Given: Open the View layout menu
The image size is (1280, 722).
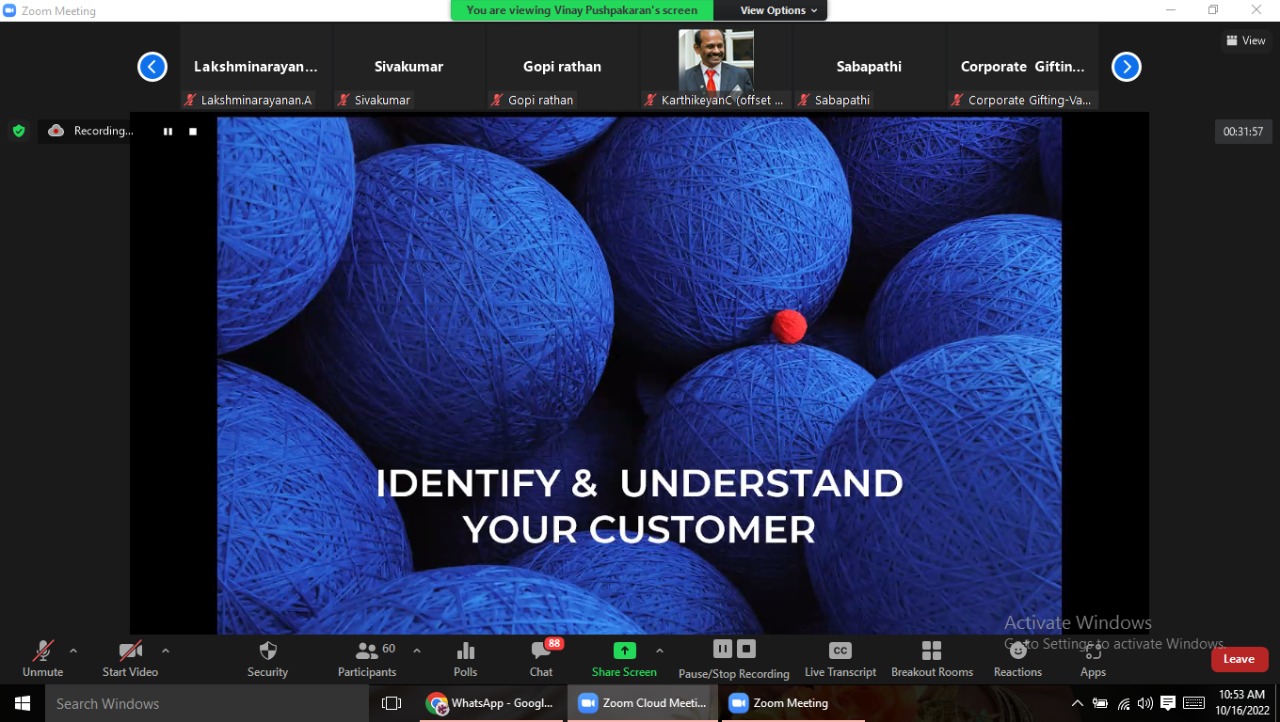Looking at the screenshot, I should (x=1246, y=41).
